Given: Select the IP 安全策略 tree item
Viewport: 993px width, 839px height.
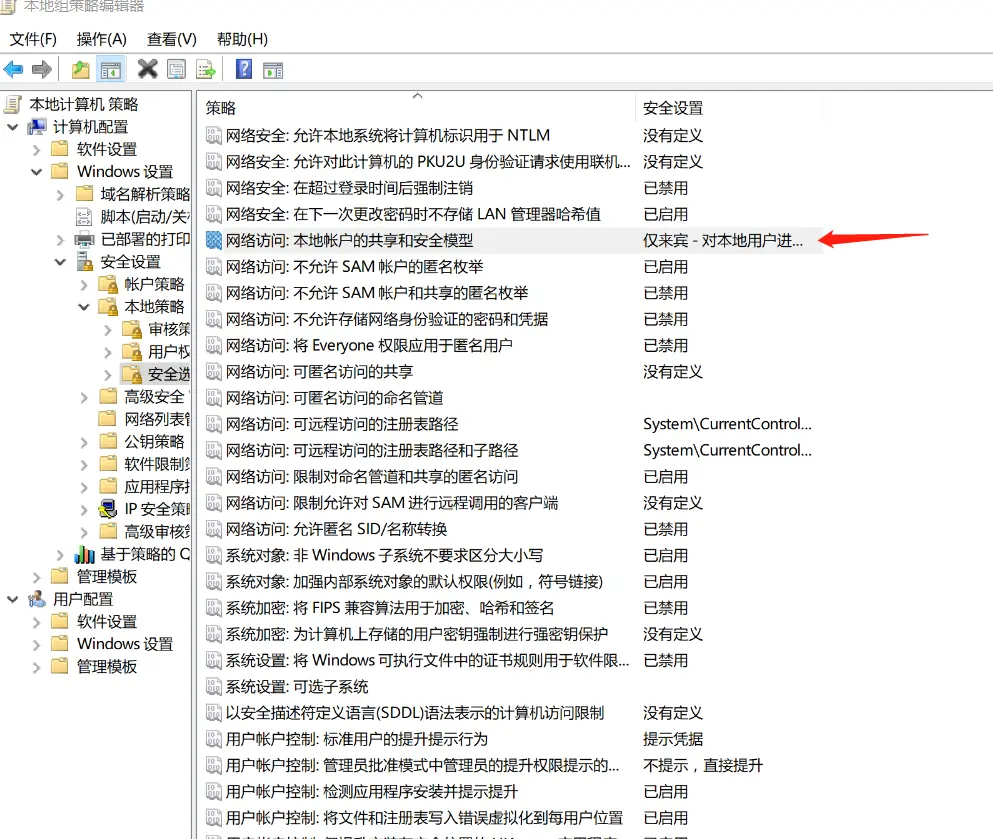Looking at the screenshot, I should pos(156,509).
